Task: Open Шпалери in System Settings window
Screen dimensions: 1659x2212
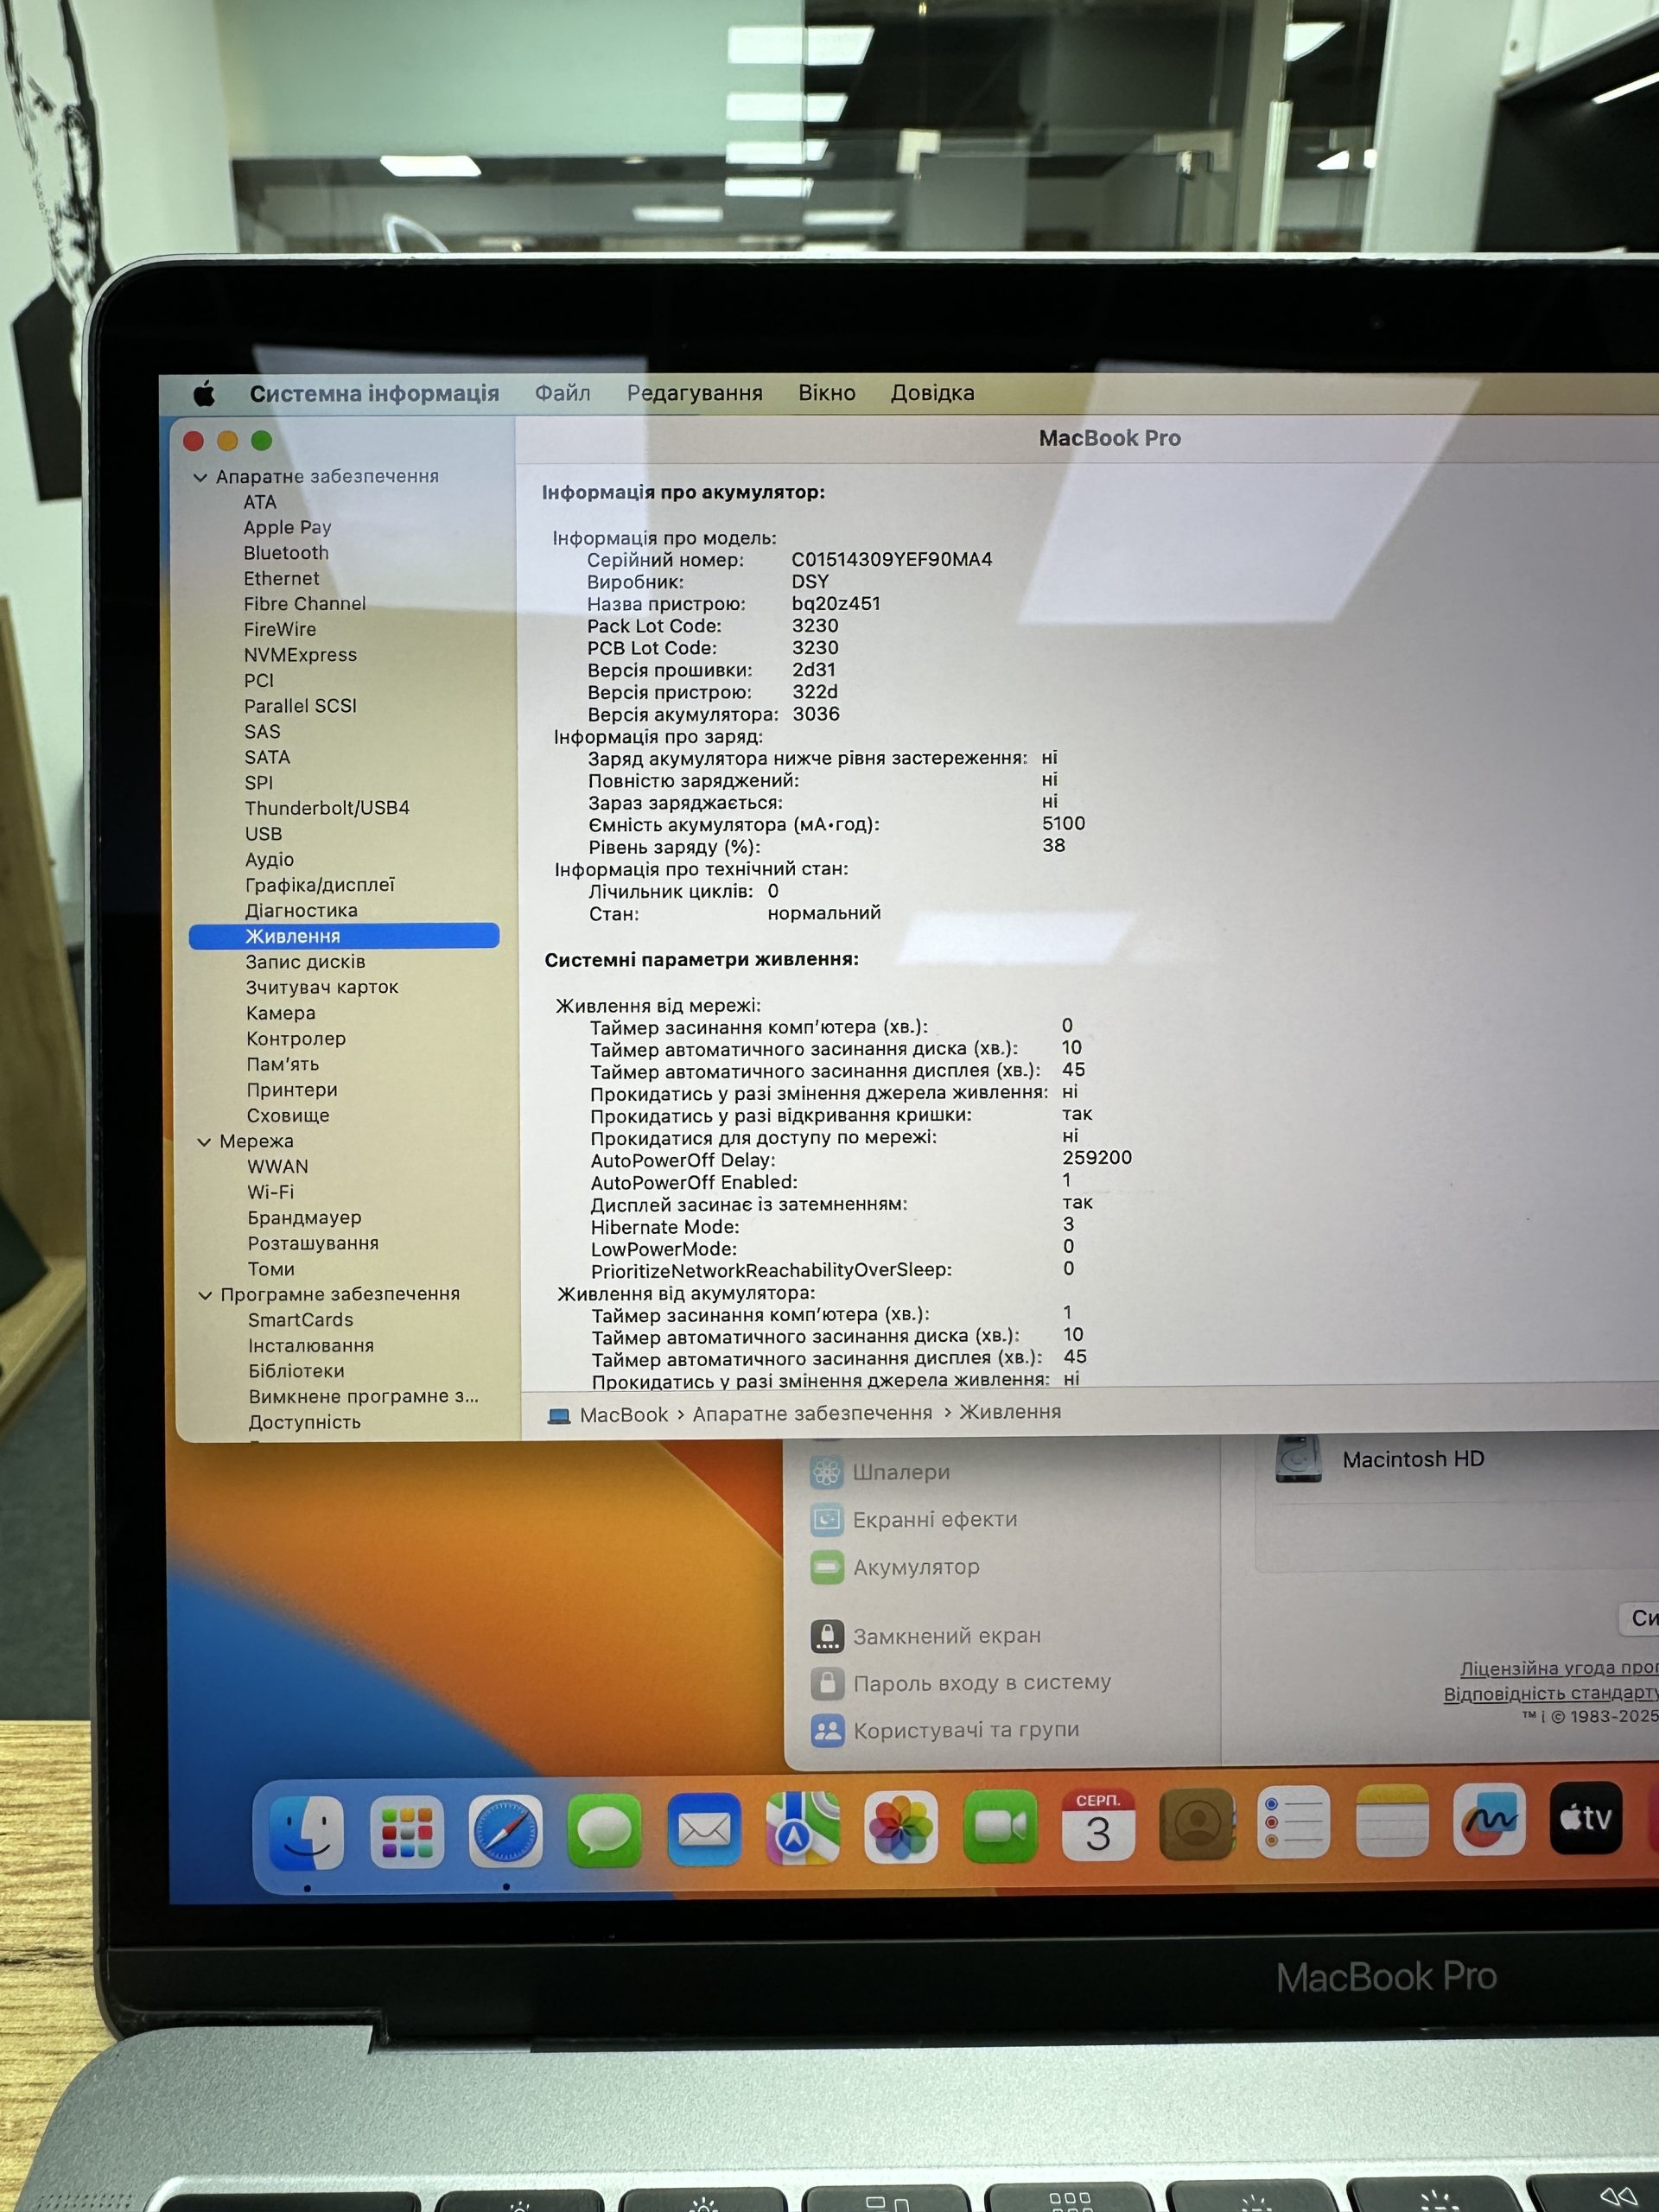Action: 901,1472
